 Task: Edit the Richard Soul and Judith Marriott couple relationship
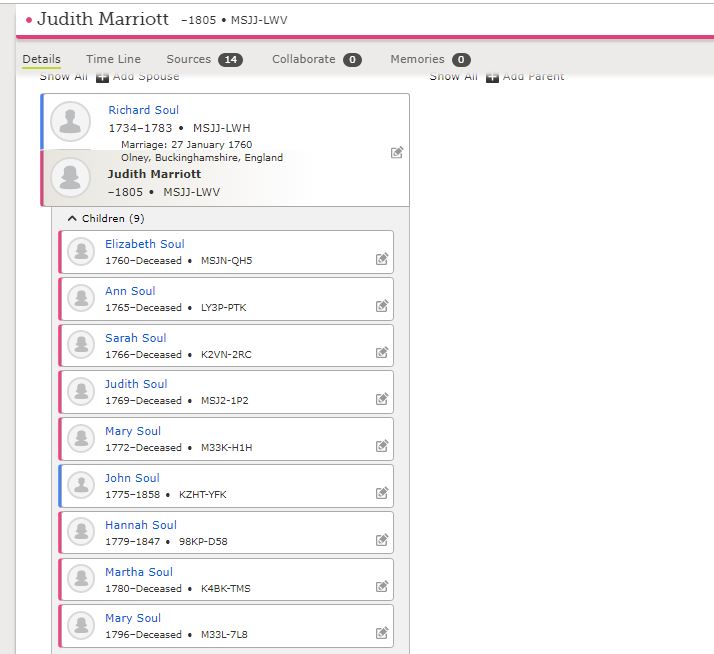tap(397, 152)
